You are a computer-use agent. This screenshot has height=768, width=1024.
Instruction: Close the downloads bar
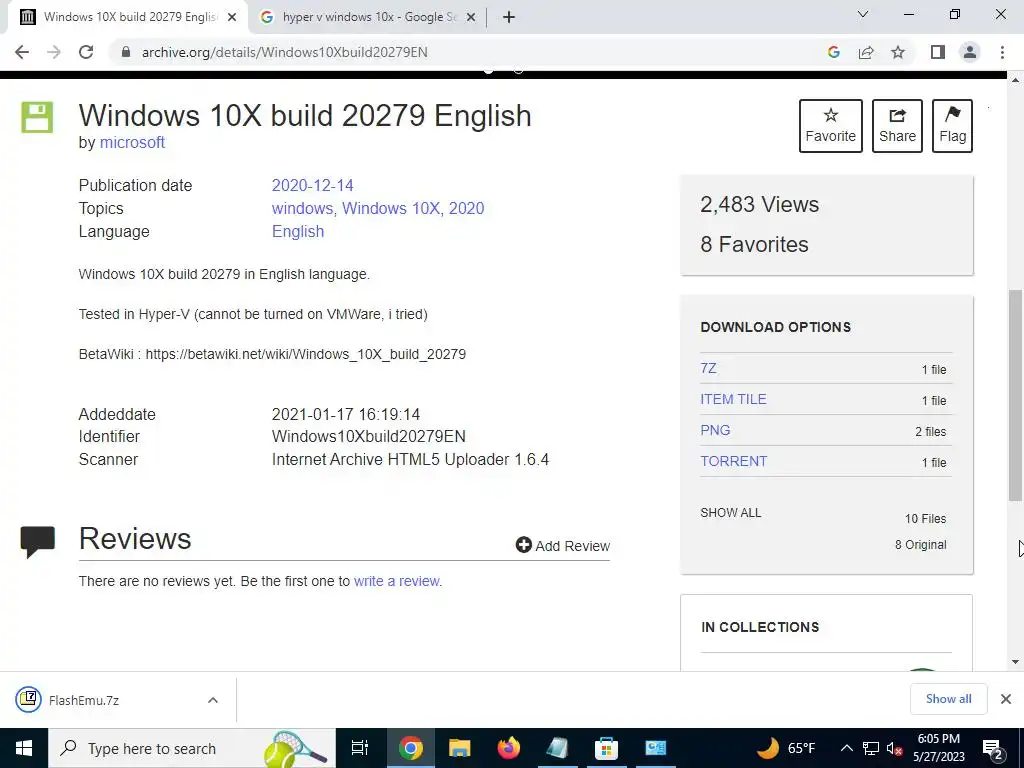pyautogui.click(x=1006, y=699)
